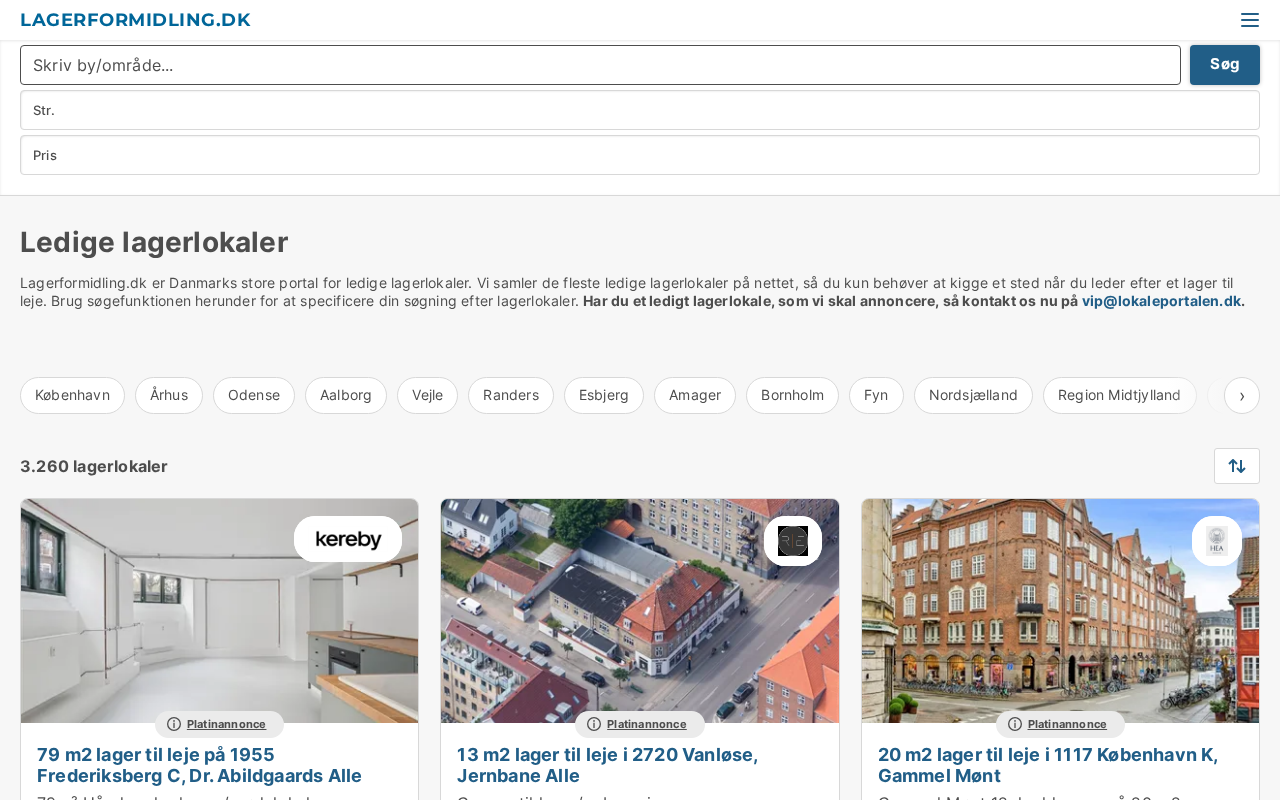Viewport: 1280px width, 800px height.
Task: Select the Amager area chip
Action: 695,395
